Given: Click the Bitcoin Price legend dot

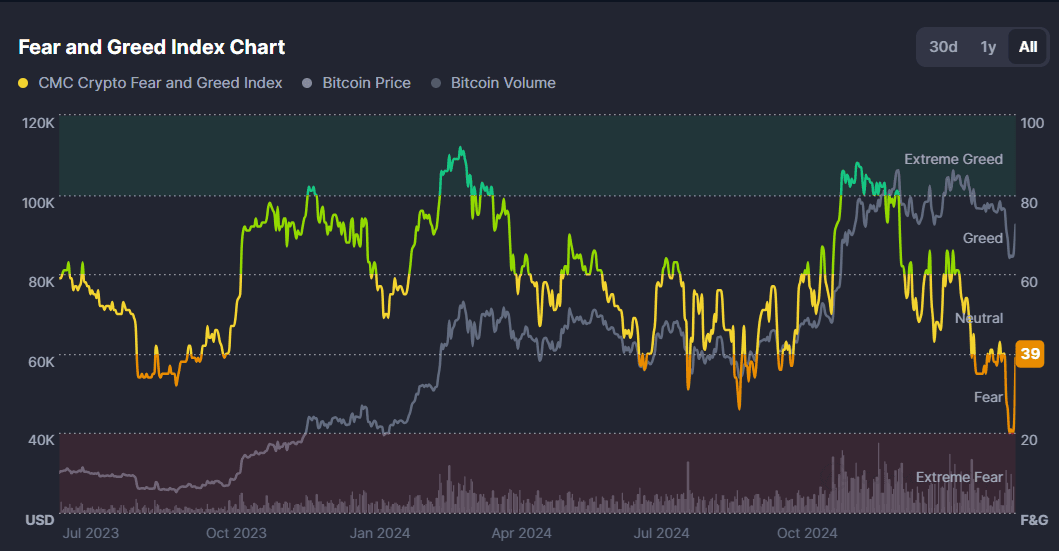Looking at the screenshot, I should (x=308, y=83).
